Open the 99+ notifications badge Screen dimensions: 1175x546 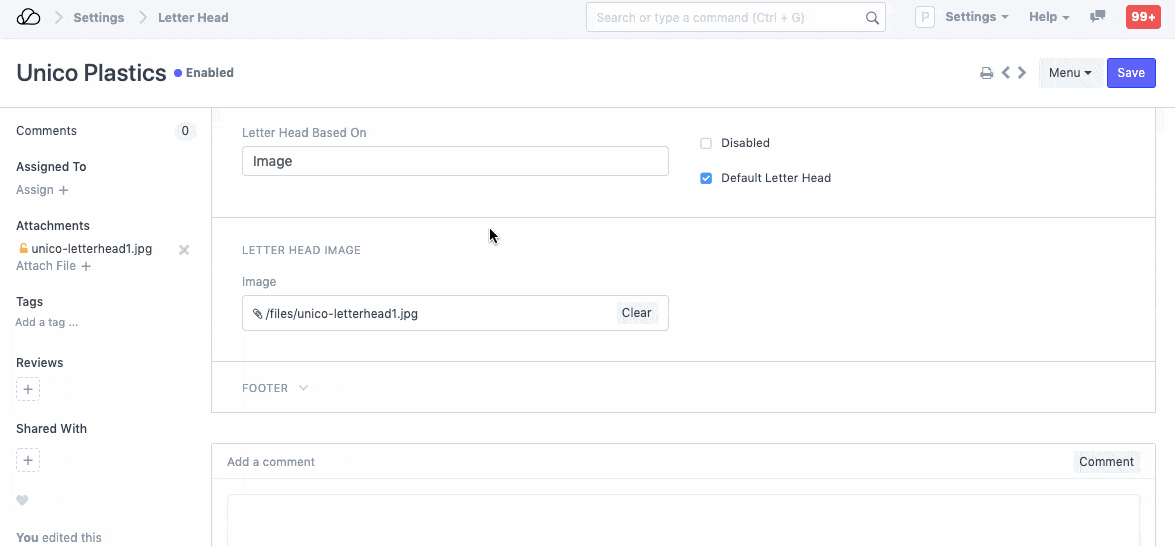point(1143,17)
